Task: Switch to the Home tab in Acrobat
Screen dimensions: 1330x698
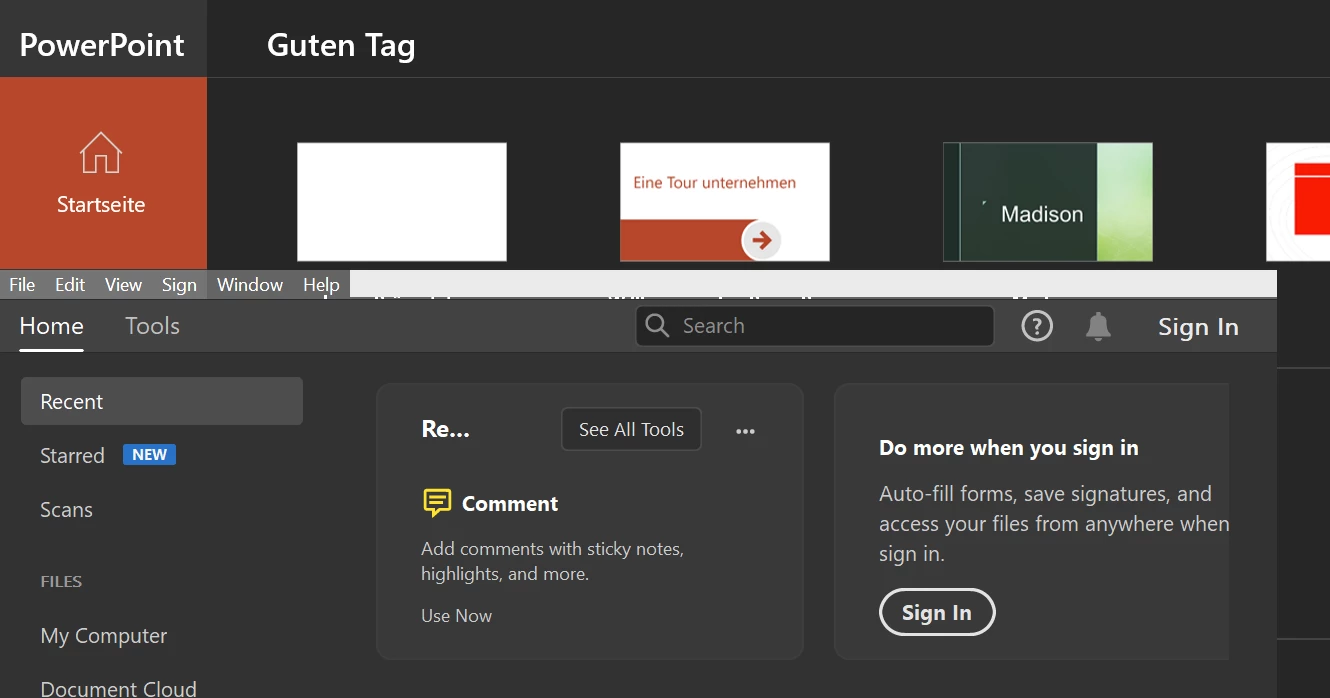Action: pos(51,326)
